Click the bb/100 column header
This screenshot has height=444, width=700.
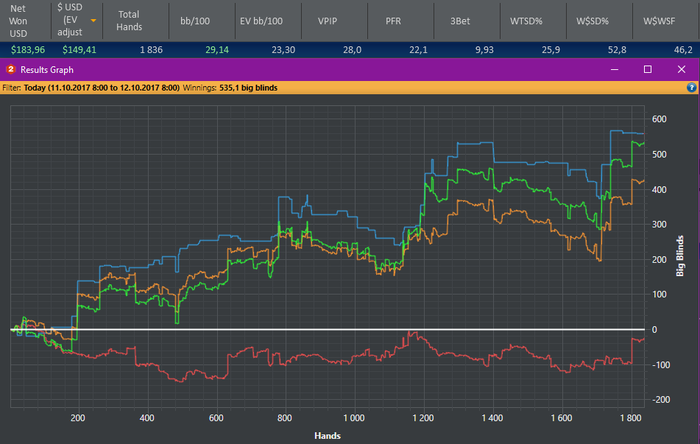click(x=195, y=21)
